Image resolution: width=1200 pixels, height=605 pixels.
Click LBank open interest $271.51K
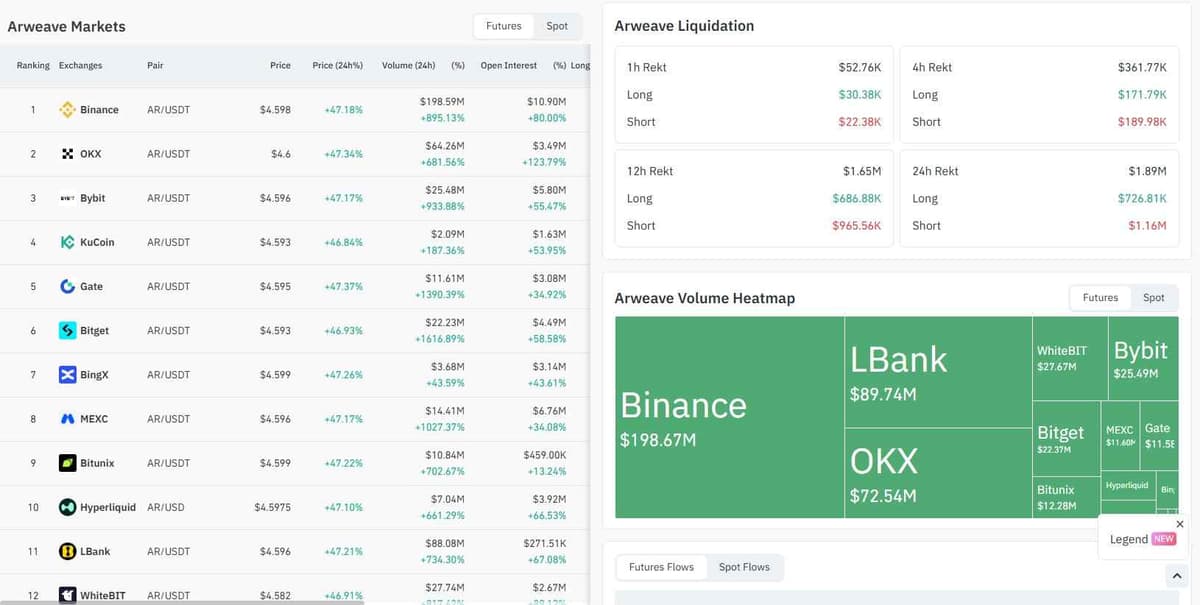tap(545, 543)
